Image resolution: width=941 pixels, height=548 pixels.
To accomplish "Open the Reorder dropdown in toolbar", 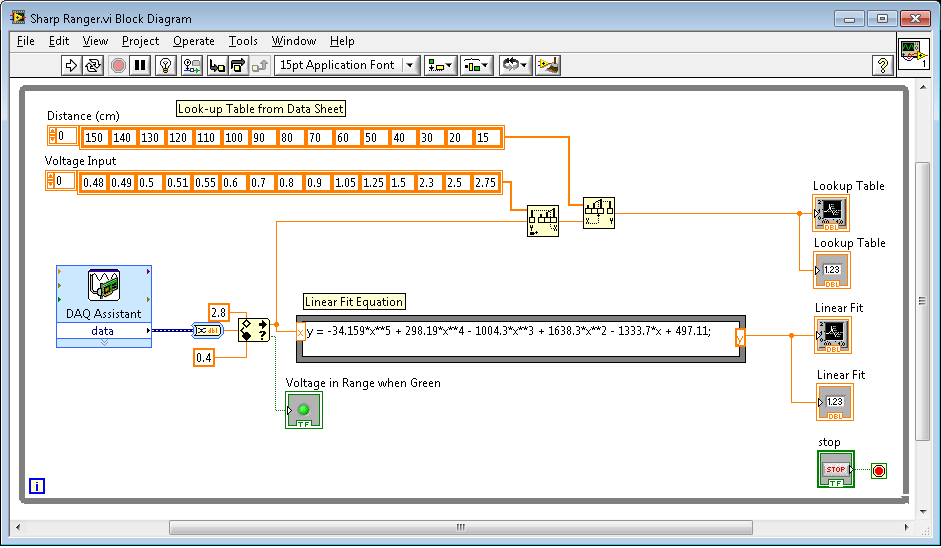I will (x=514, y=65).
